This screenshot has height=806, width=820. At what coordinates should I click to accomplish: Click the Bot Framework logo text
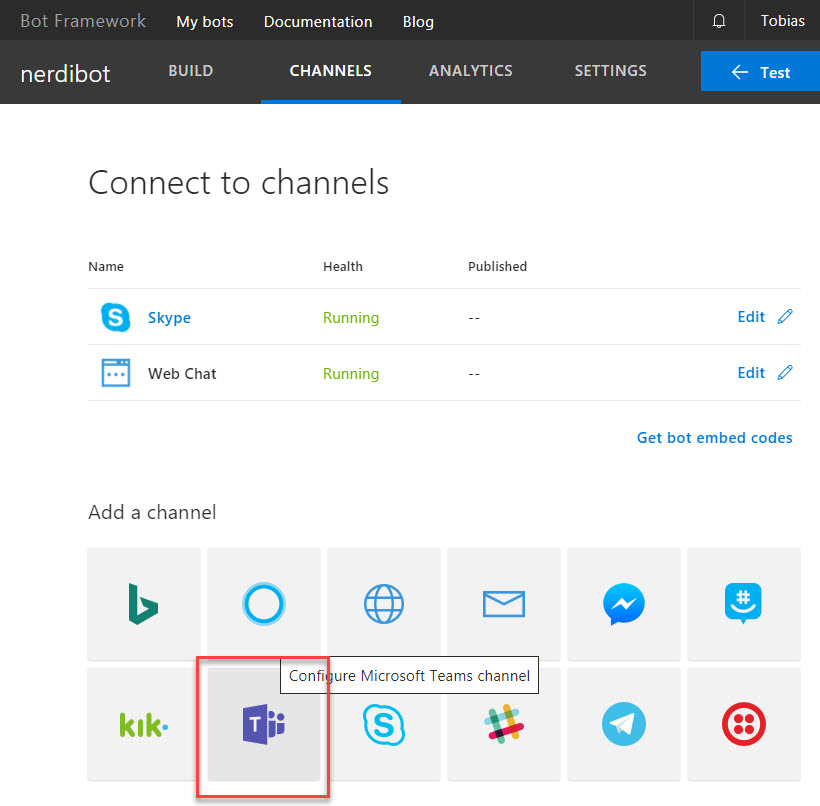tap(83, 20)
